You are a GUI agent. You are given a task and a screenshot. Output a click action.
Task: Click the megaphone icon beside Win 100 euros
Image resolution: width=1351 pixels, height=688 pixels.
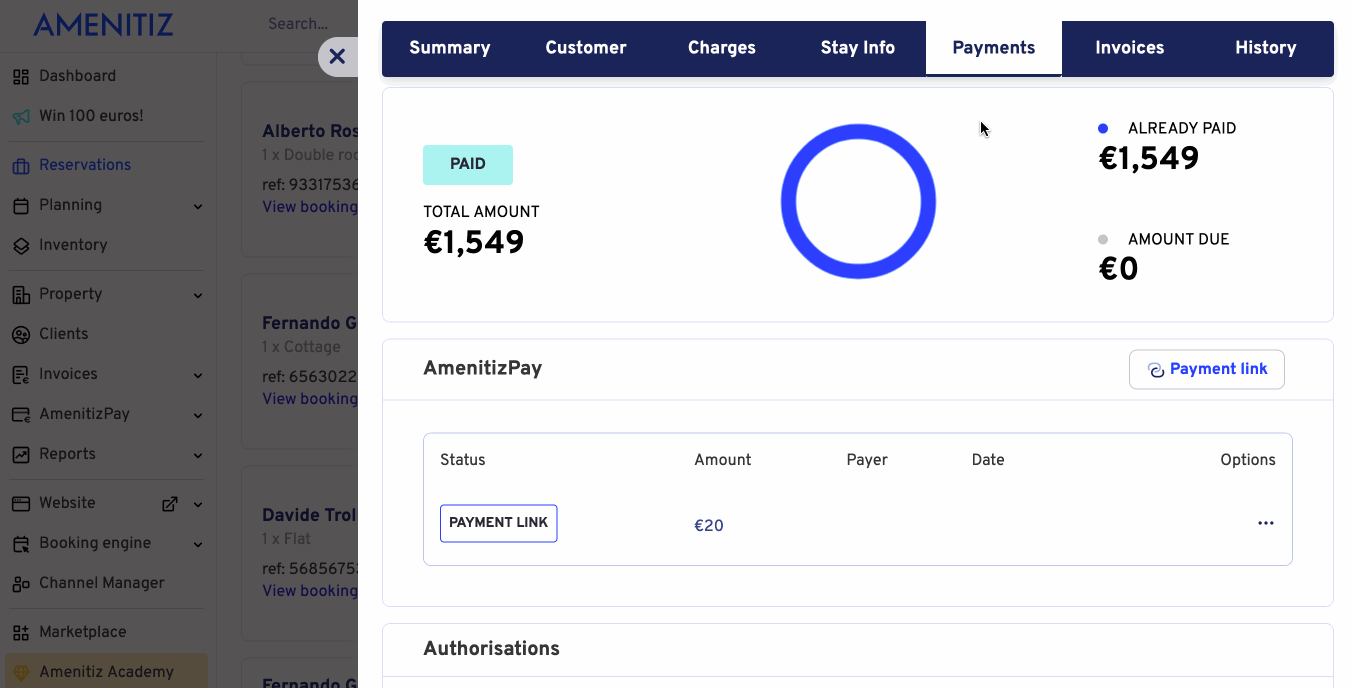point(21,116)
